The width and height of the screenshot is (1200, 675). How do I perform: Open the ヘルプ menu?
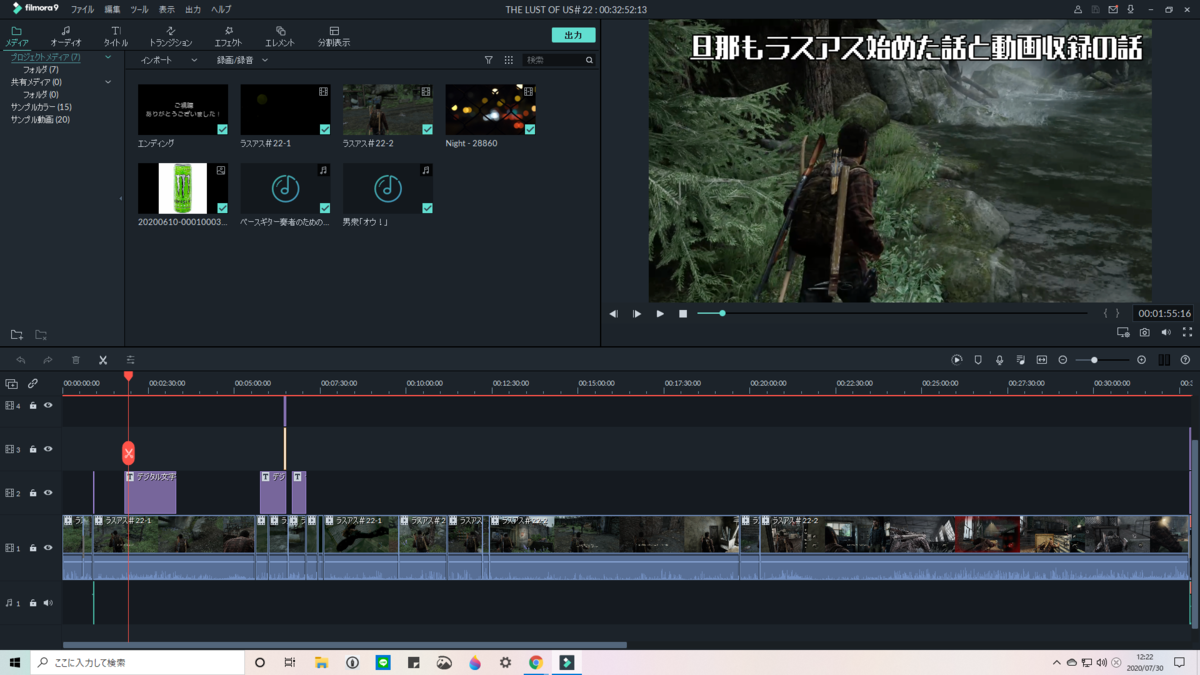click(x=221, y=9)
